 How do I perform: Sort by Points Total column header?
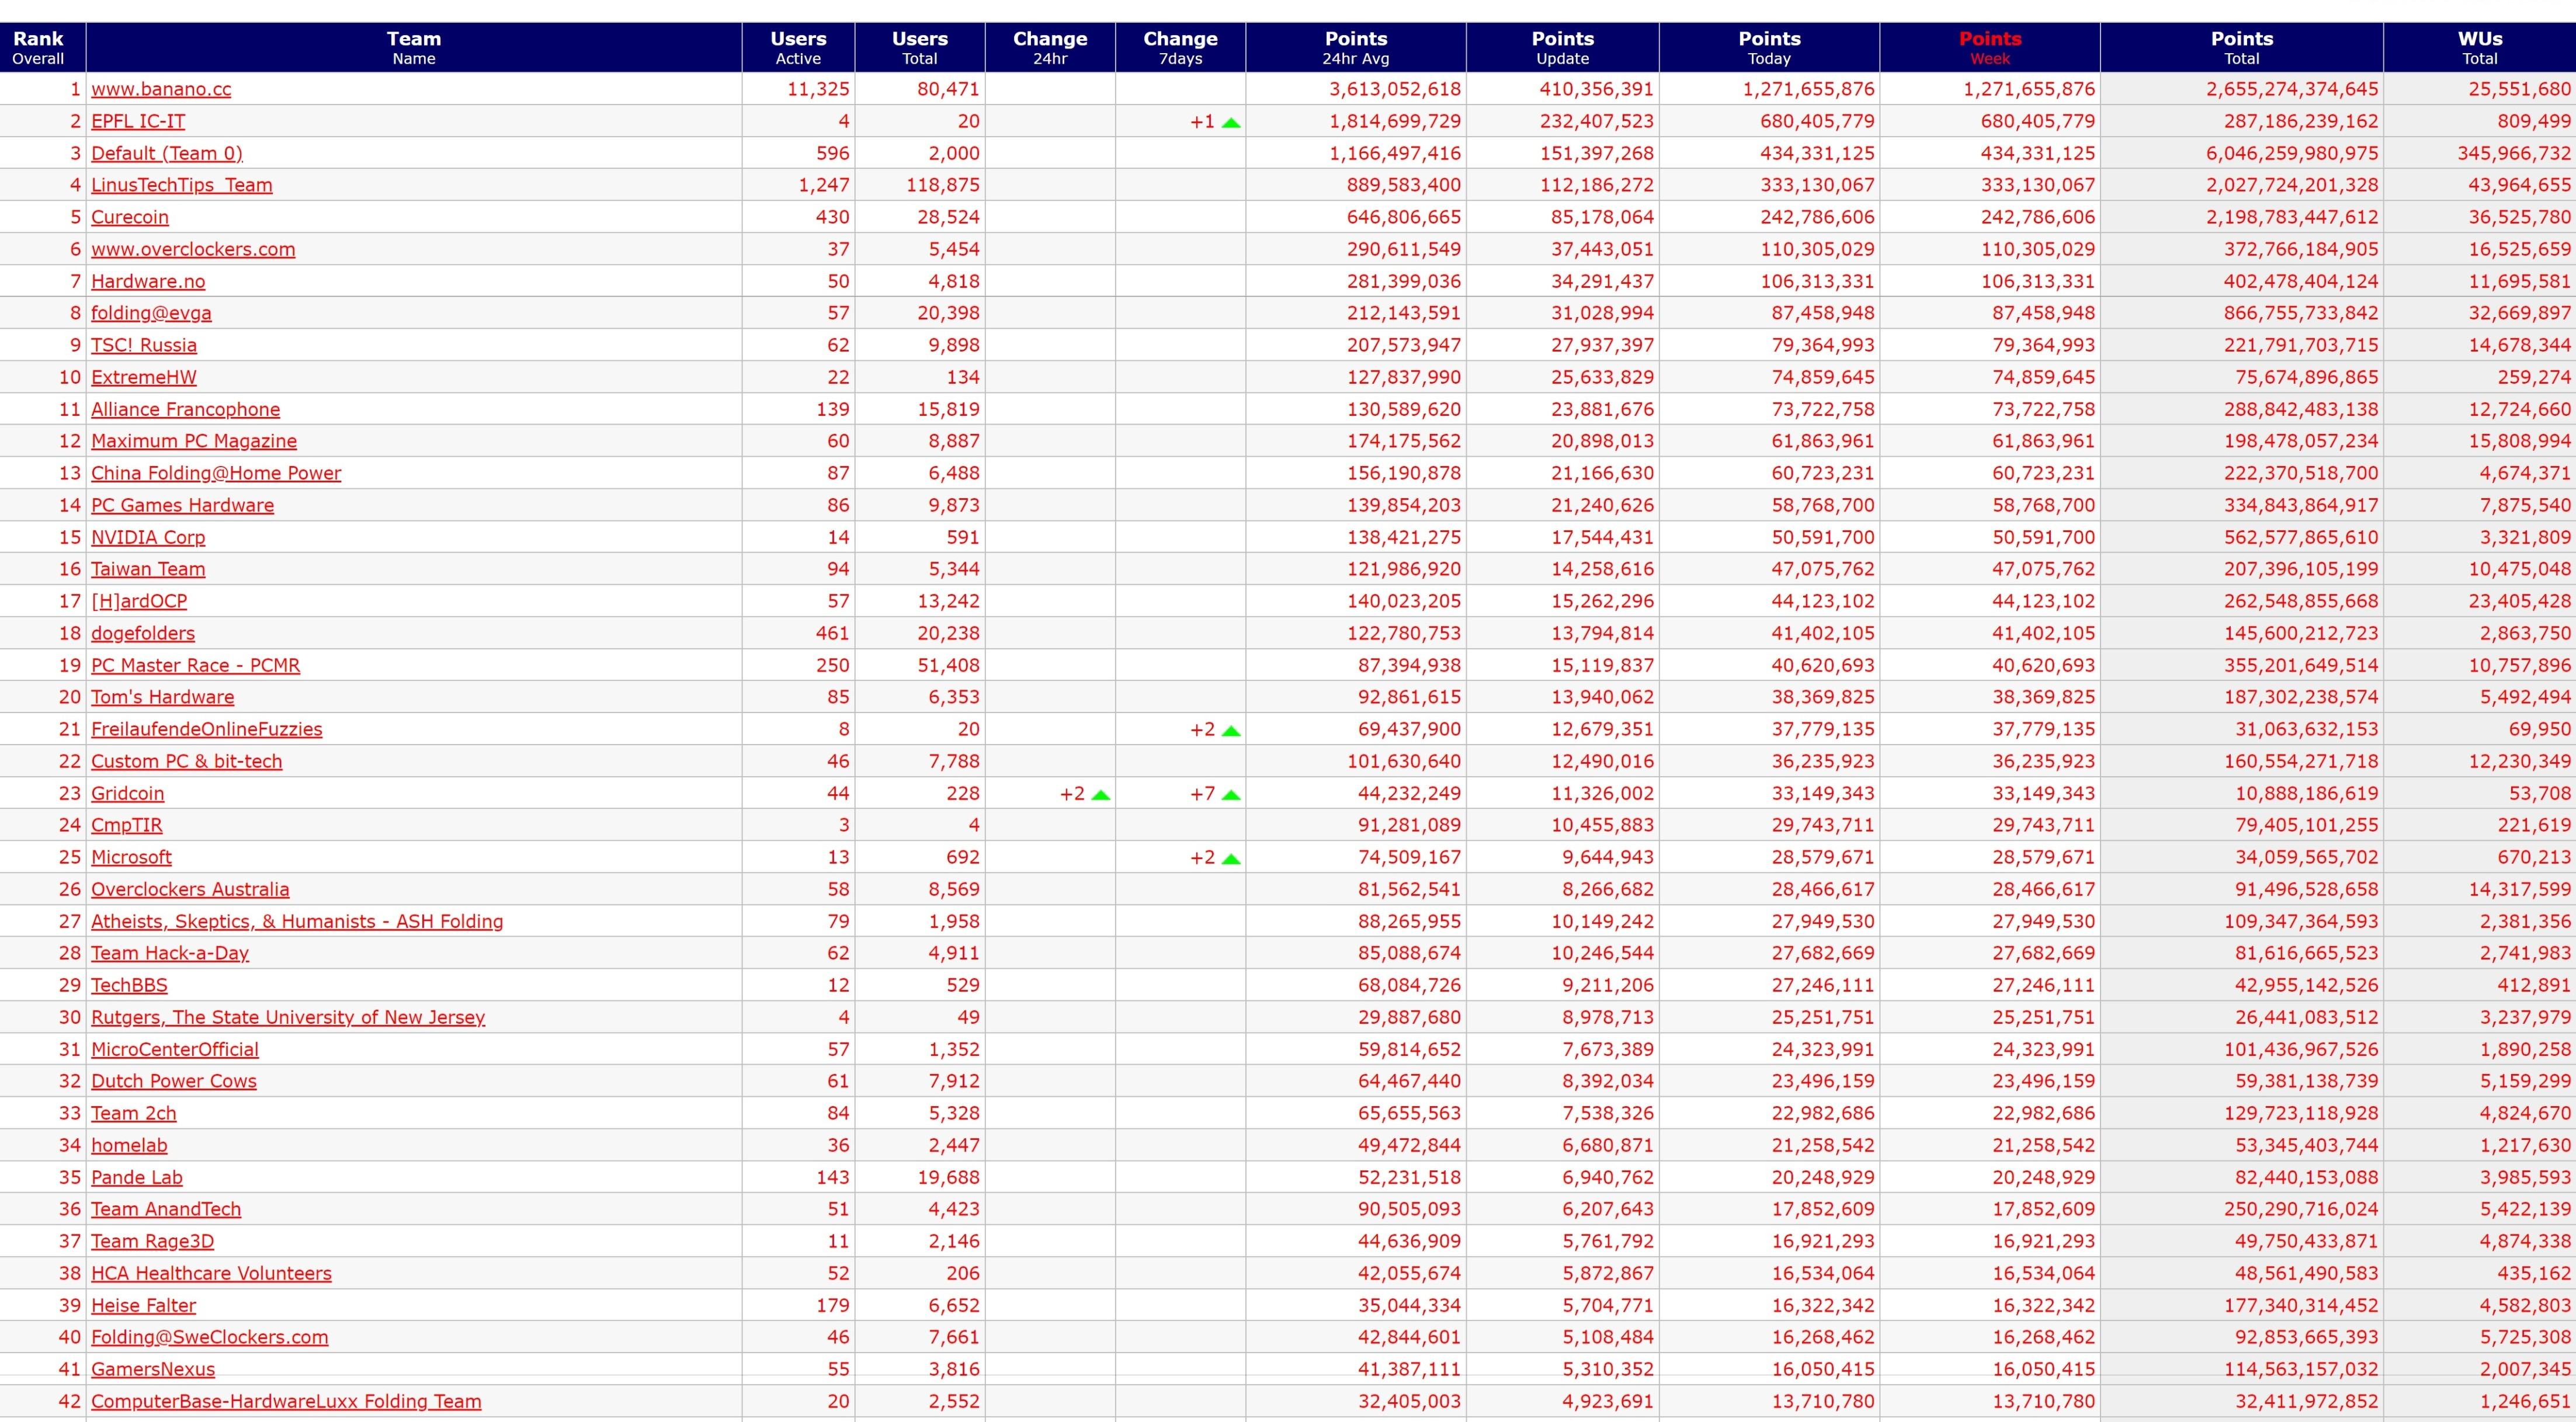click(x=2242, y=48)
